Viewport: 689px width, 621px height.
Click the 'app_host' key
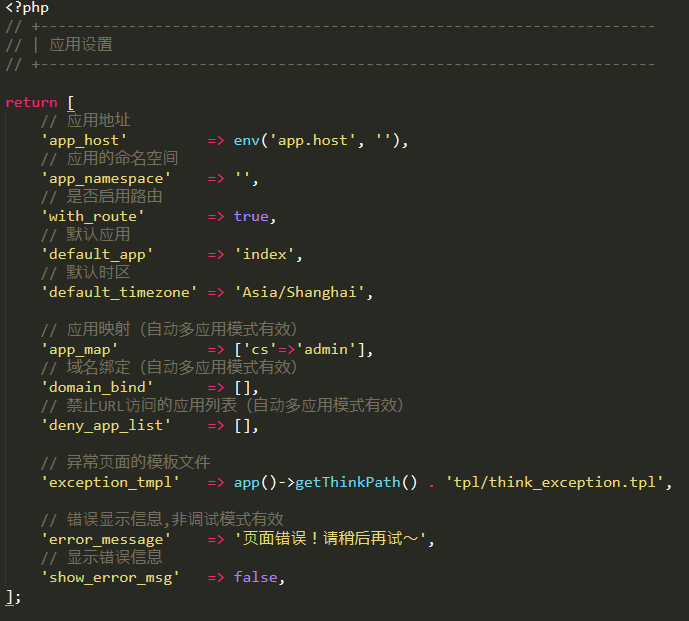pos(83,141)
